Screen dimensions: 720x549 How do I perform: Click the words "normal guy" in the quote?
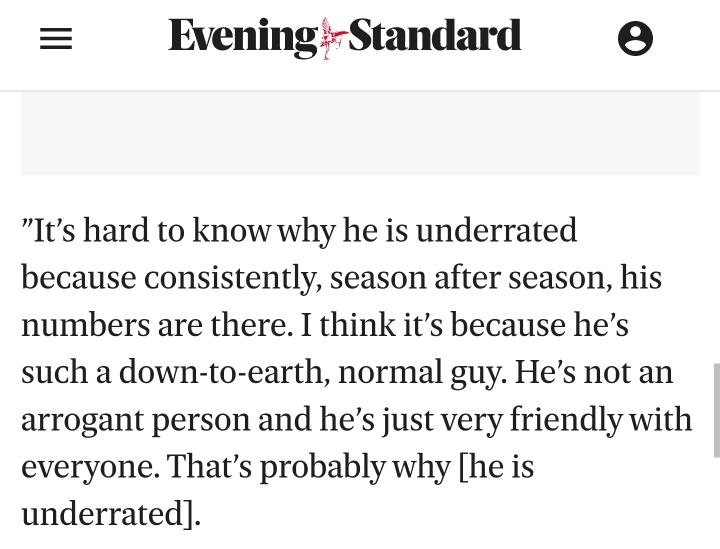(x=422, y=373)
